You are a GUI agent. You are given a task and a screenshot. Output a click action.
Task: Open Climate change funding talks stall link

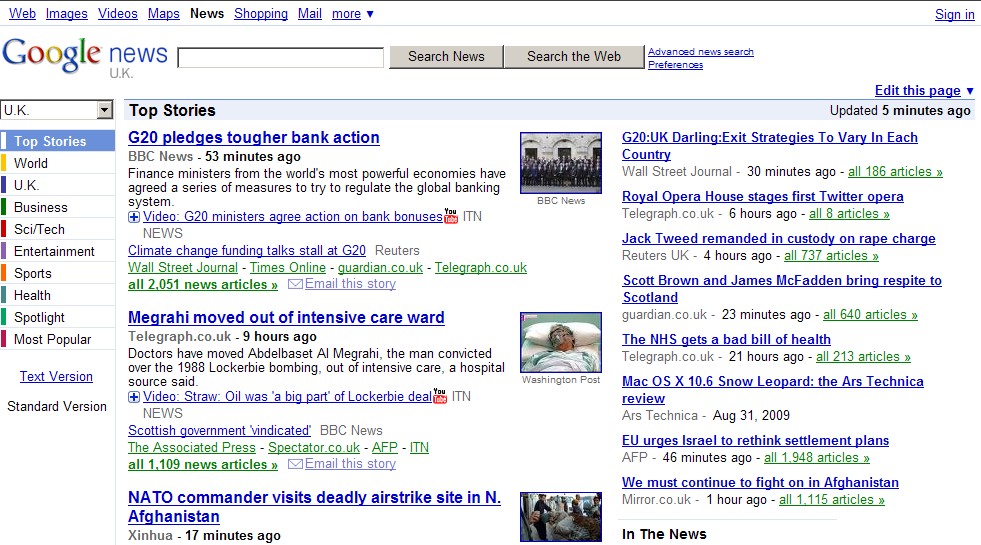coord(247,250)
